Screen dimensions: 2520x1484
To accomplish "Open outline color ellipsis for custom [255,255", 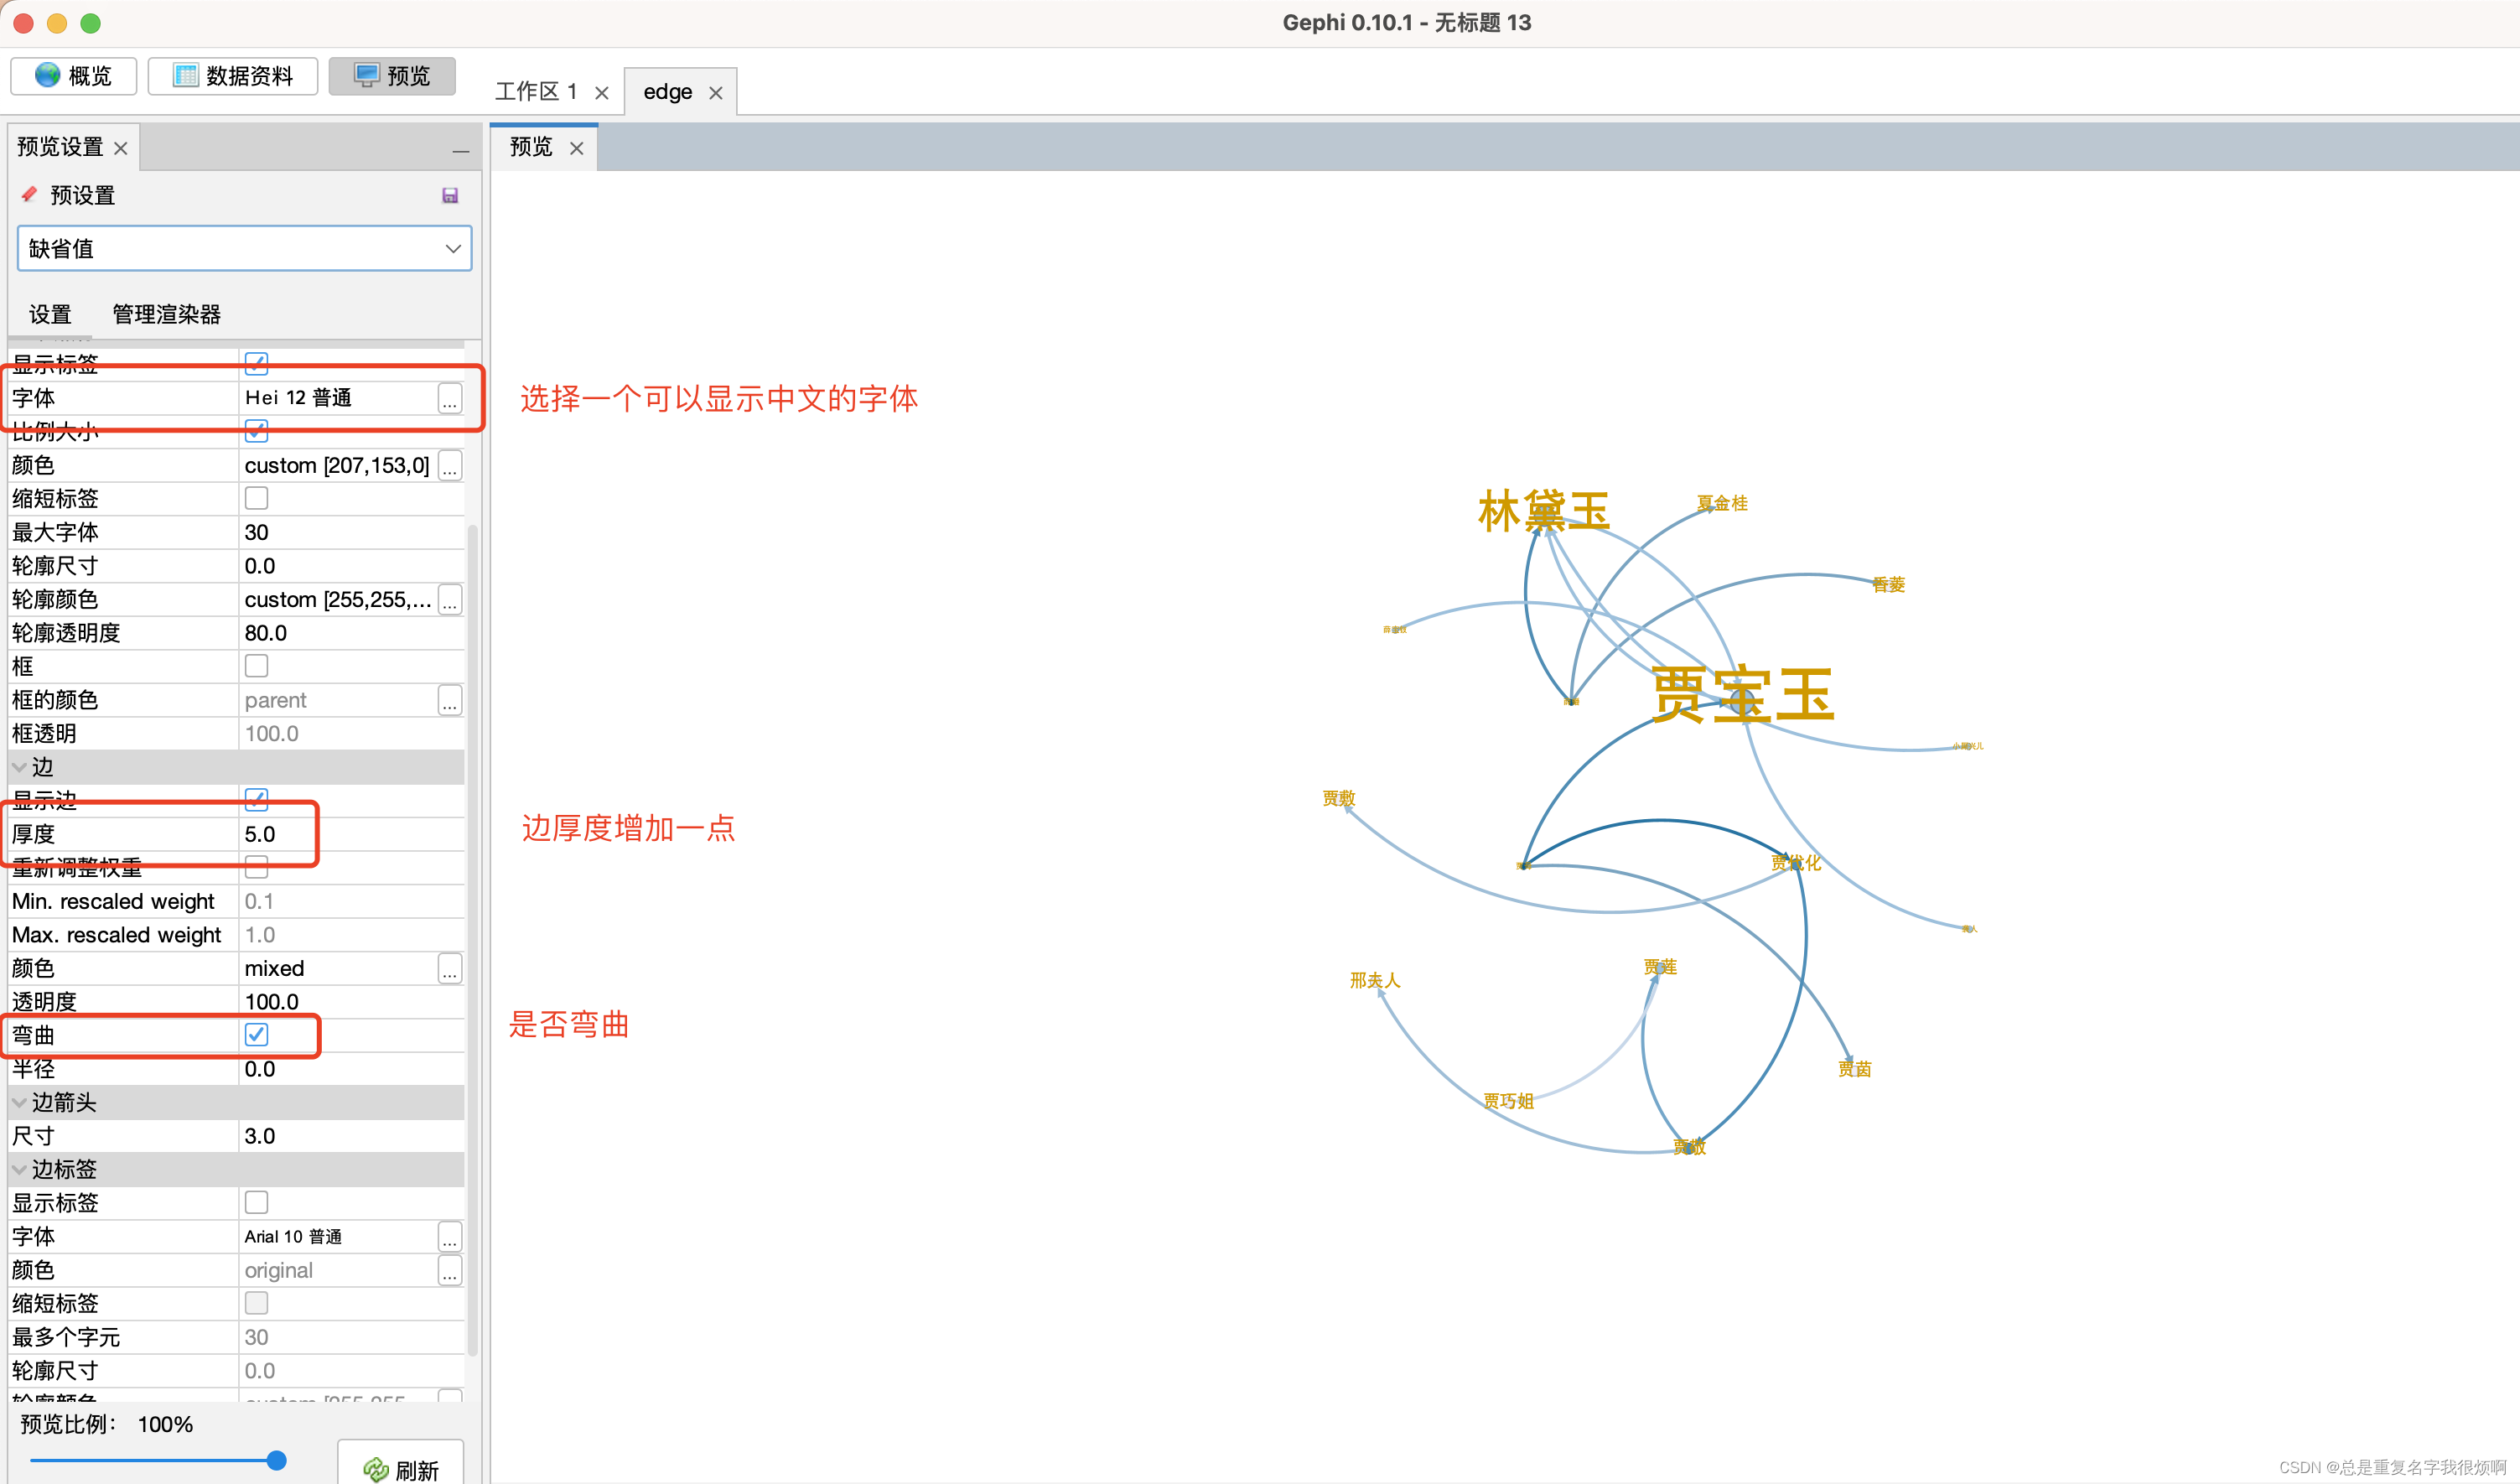I will pos(450,599).
